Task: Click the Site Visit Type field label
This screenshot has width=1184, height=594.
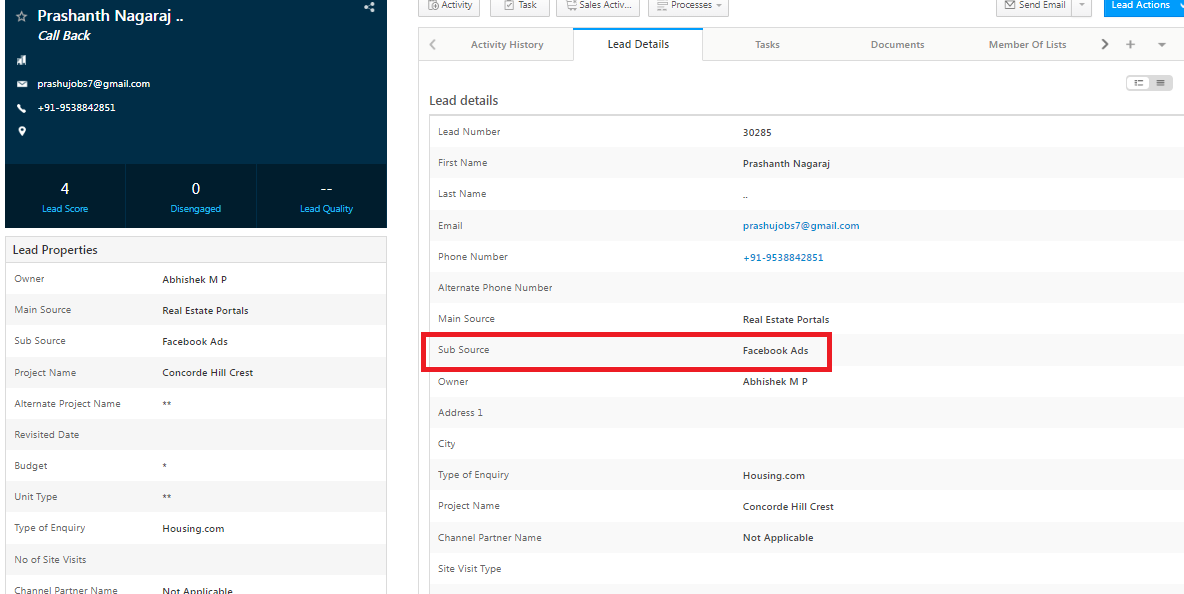Action: 470,568
